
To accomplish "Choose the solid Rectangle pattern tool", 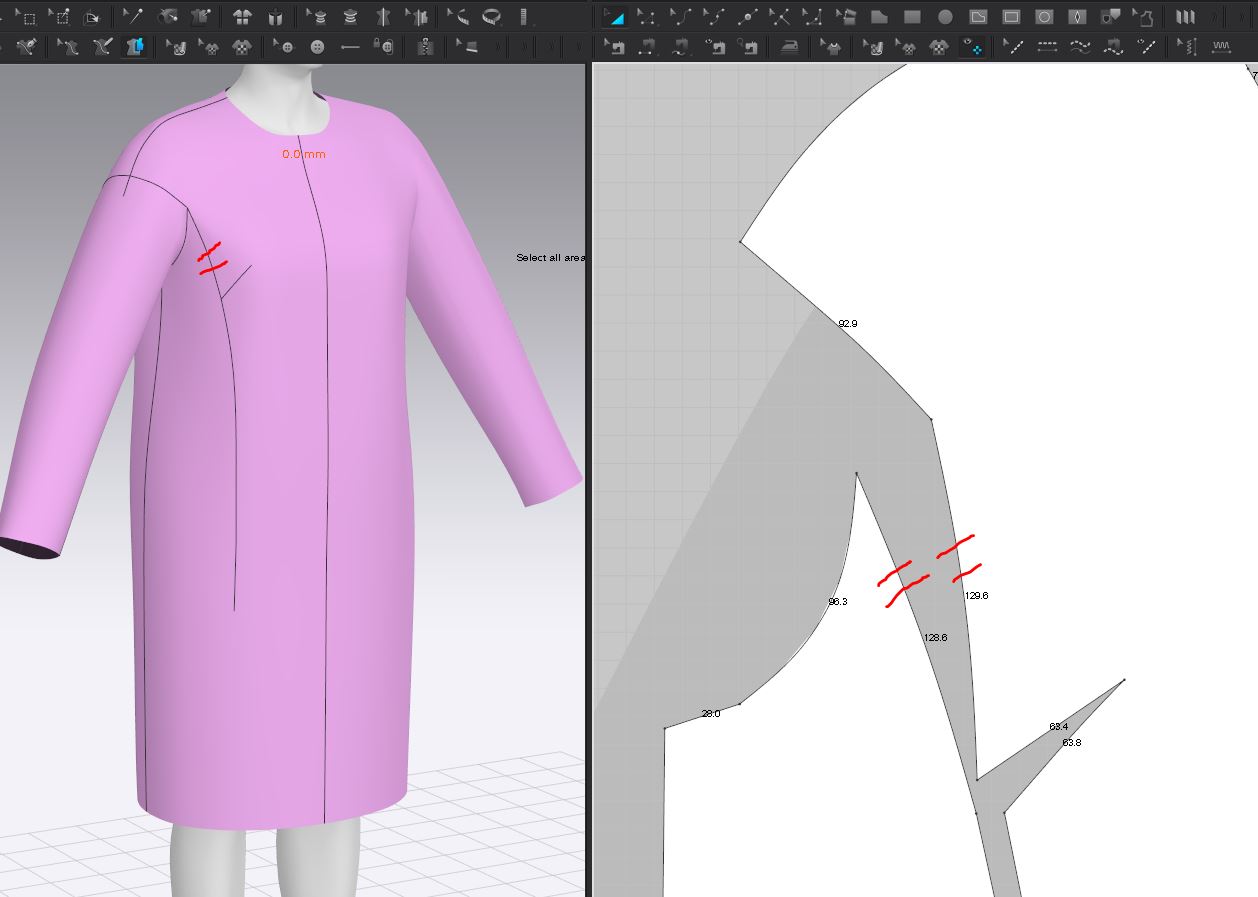I will (x=912, y=17).
